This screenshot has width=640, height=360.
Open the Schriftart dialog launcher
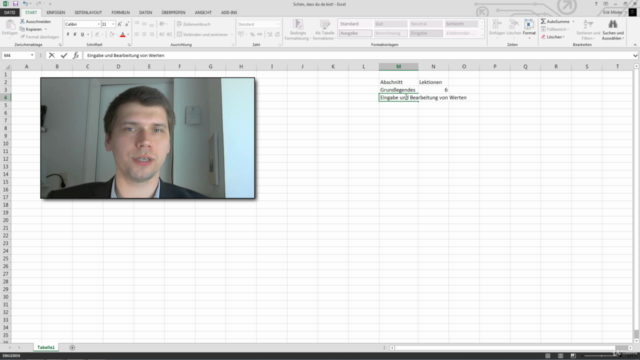[129, 44]
